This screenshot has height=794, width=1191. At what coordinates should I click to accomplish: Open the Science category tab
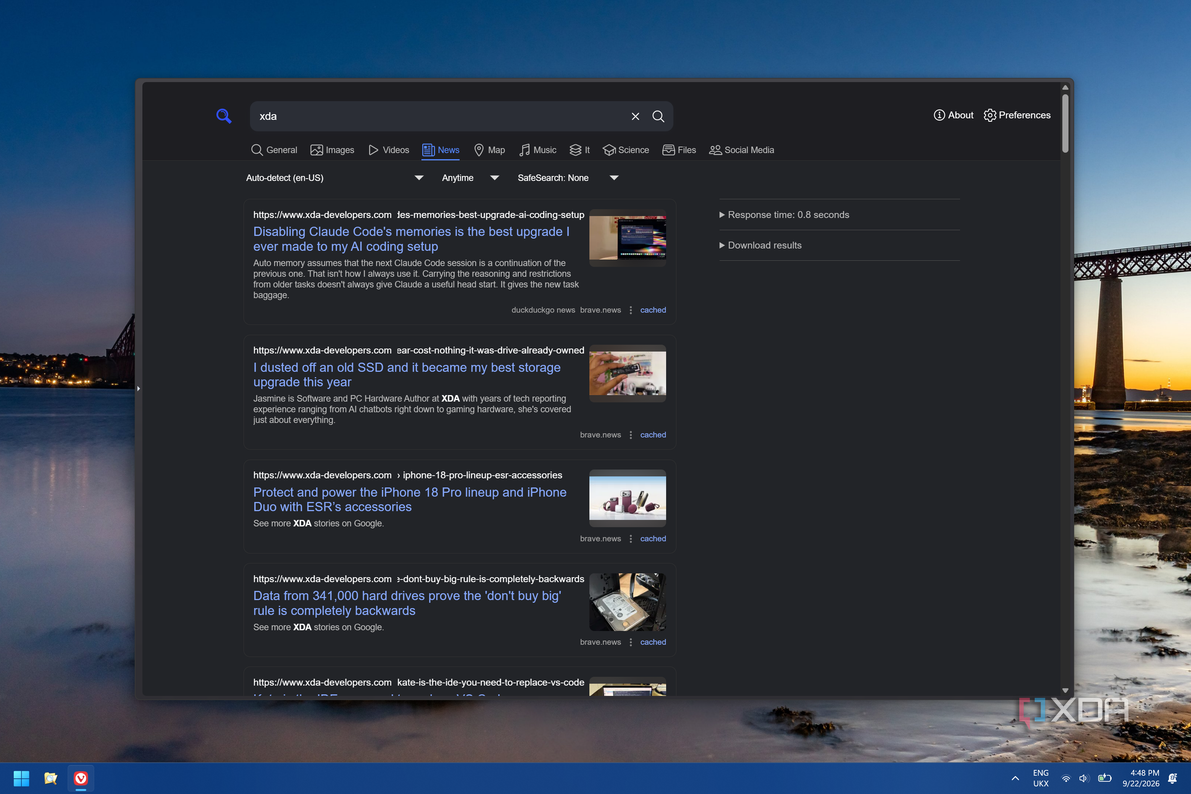pyautogui.click(x=626, y=150)
